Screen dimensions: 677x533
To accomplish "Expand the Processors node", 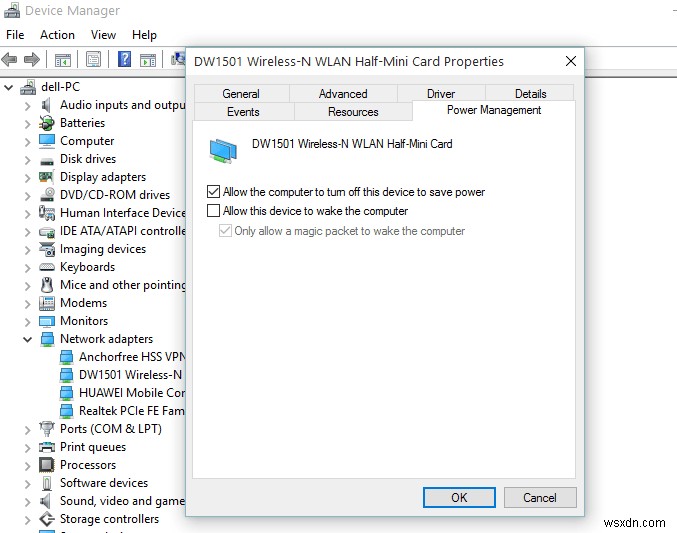I will (x=28, y=465).
